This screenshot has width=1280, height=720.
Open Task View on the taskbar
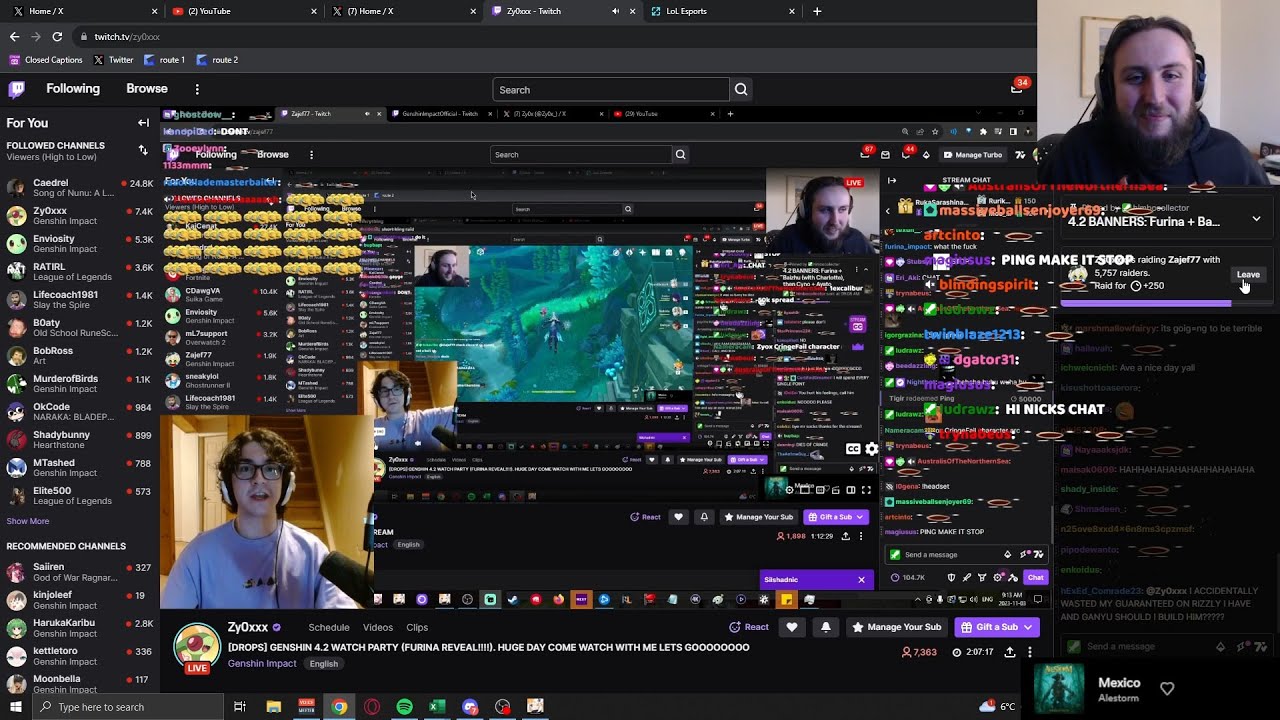tap(240, 707)
